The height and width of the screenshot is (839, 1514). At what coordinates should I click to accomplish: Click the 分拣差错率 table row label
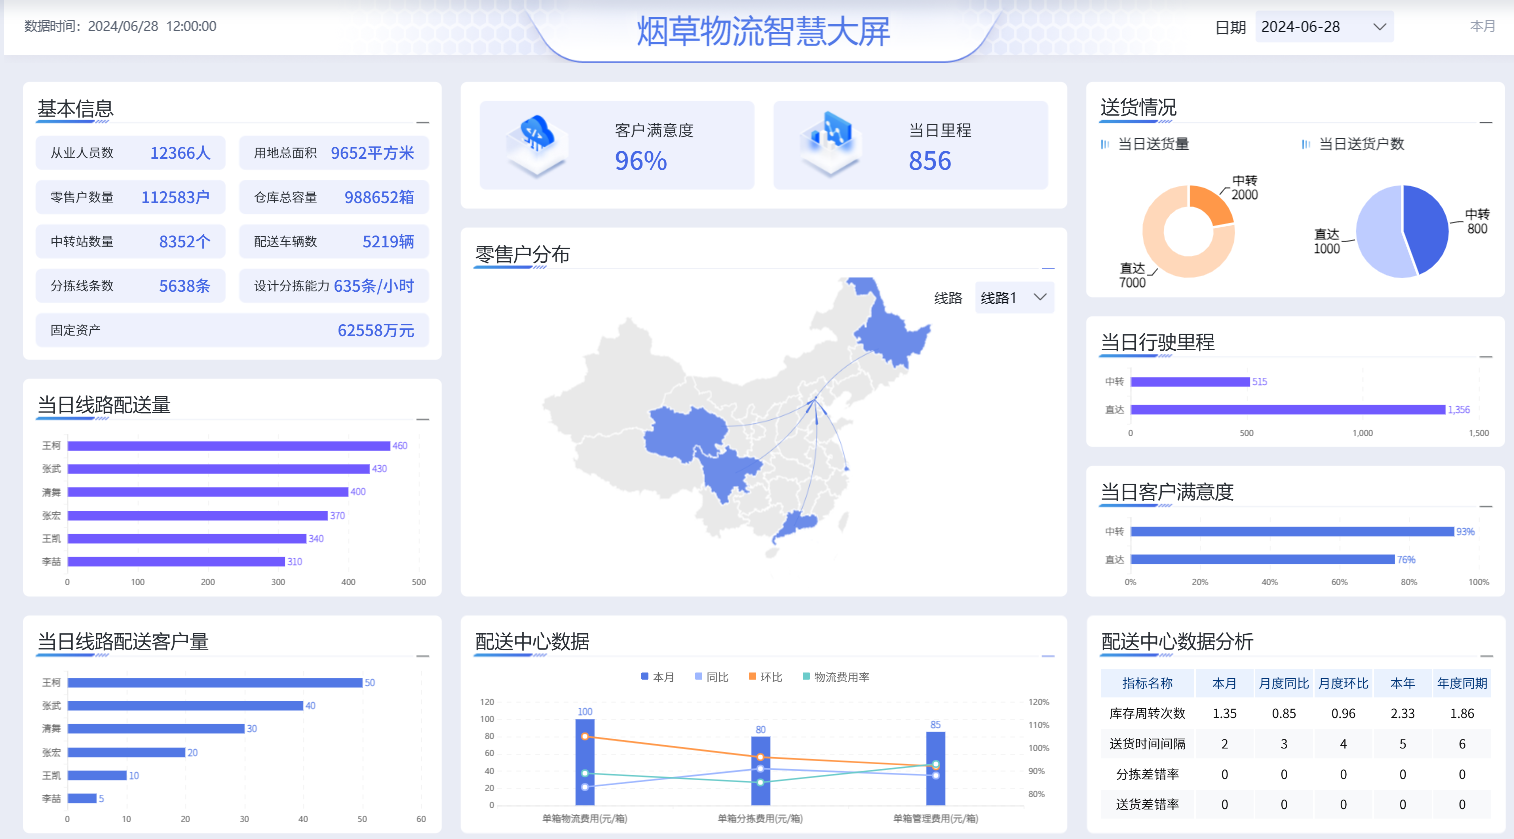(x=1147, y=774)
